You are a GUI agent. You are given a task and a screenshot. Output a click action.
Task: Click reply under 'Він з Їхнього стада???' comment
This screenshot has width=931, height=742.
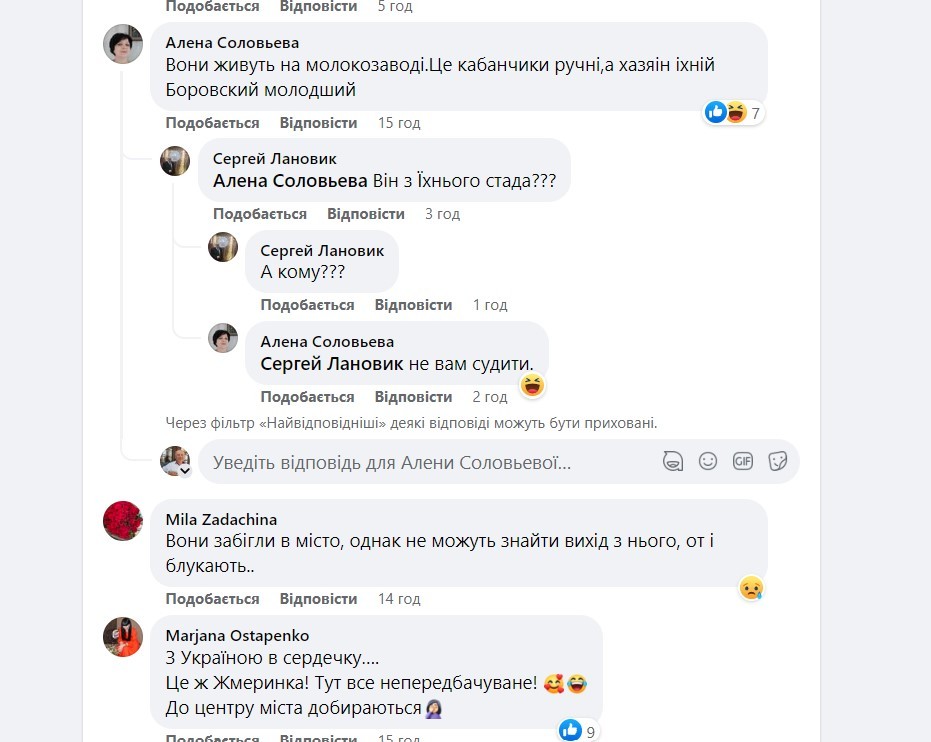(366, 214)
